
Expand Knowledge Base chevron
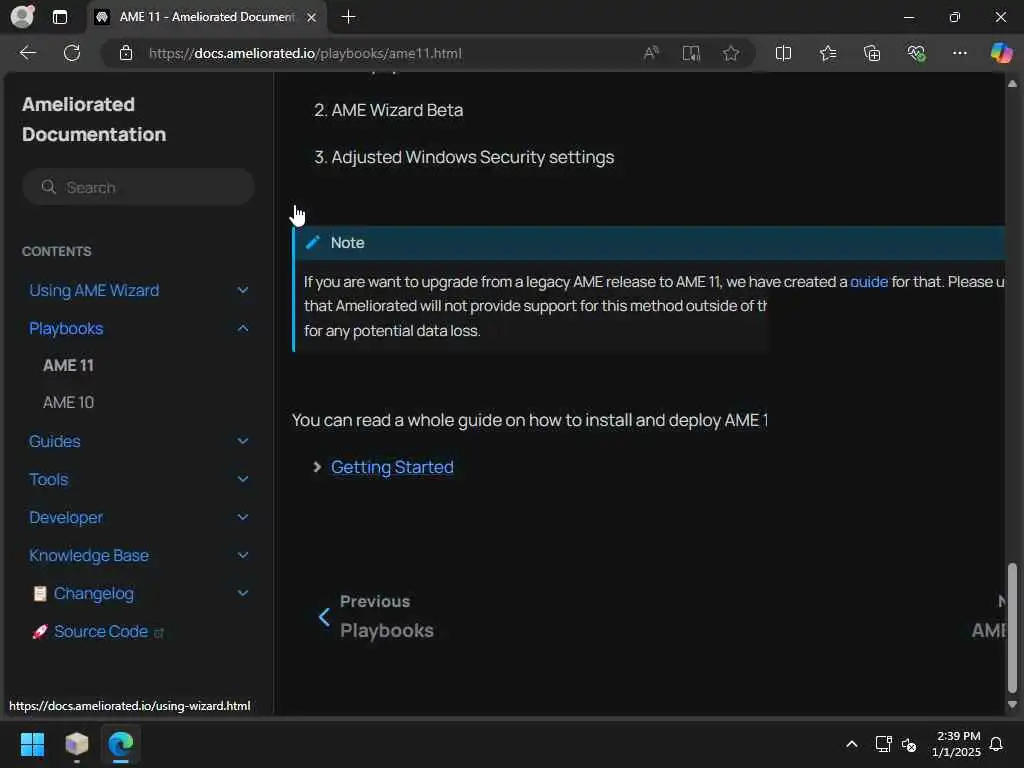pos(242,555)
